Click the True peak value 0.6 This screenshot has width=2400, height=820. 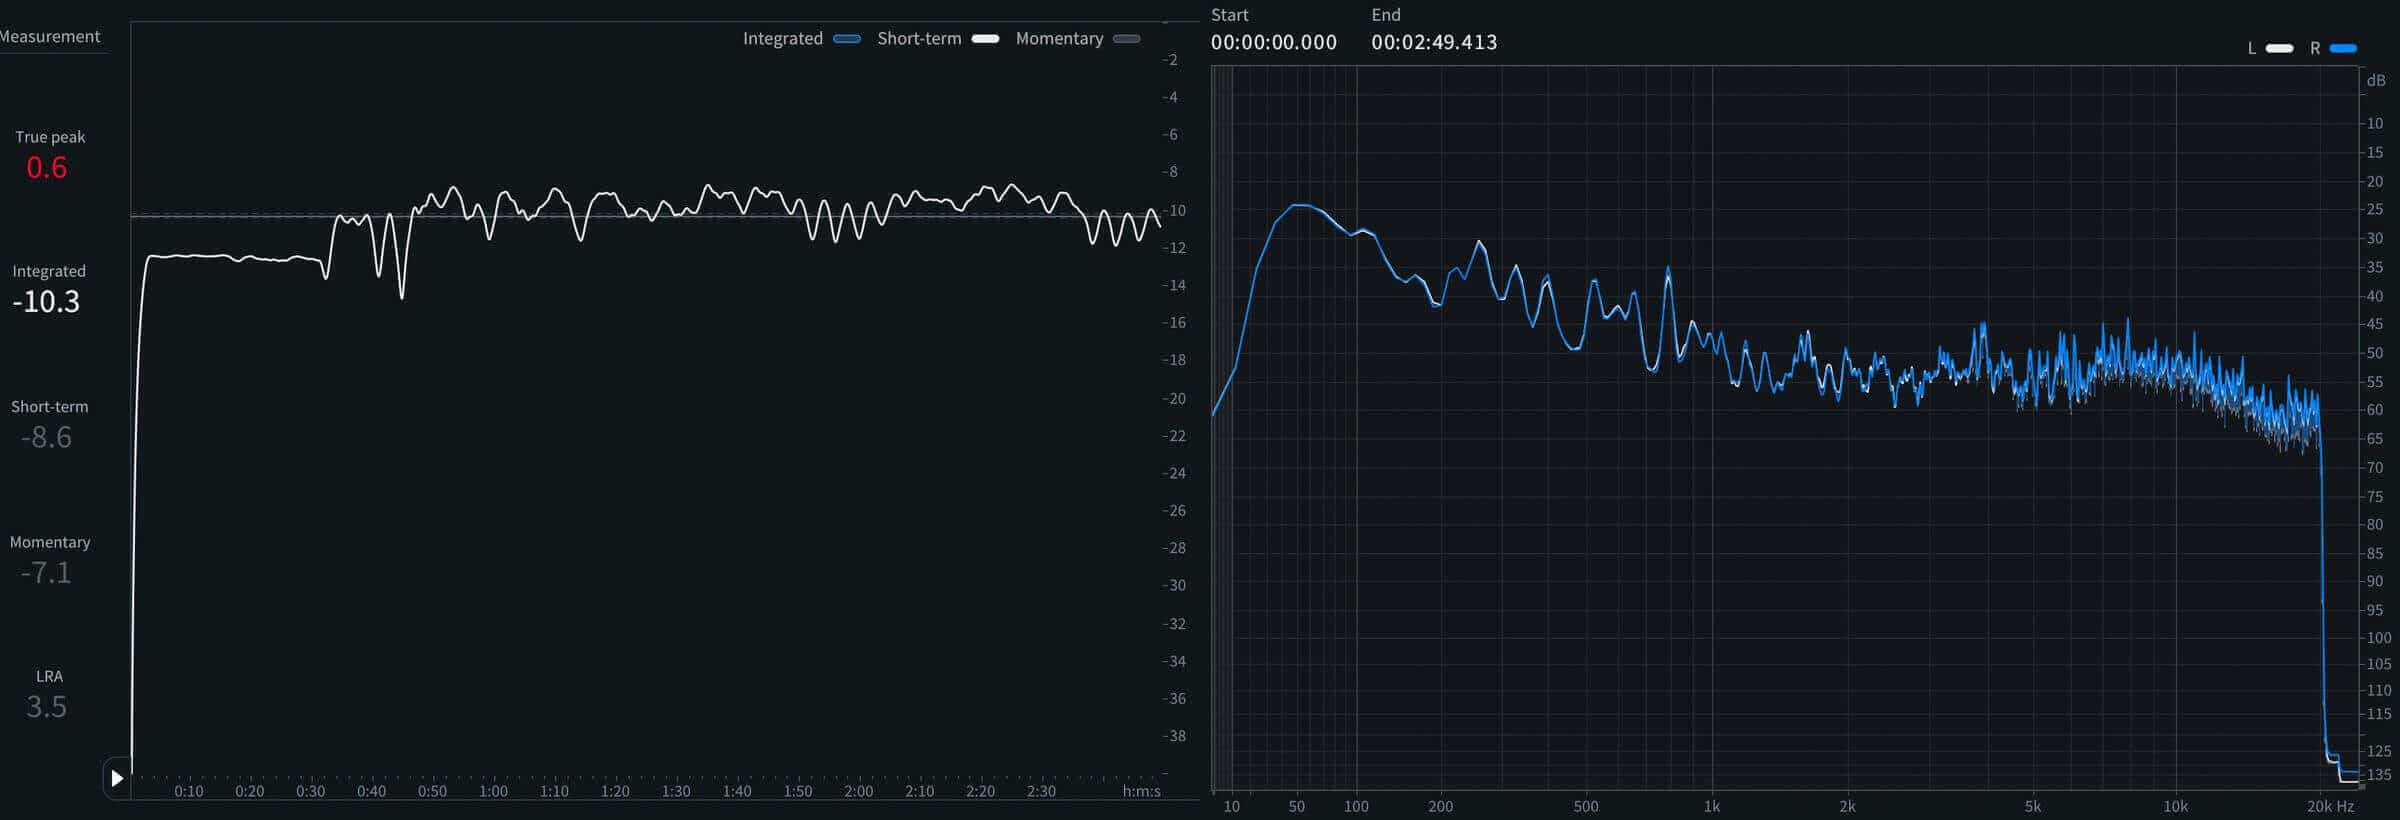tap(47, 167)
